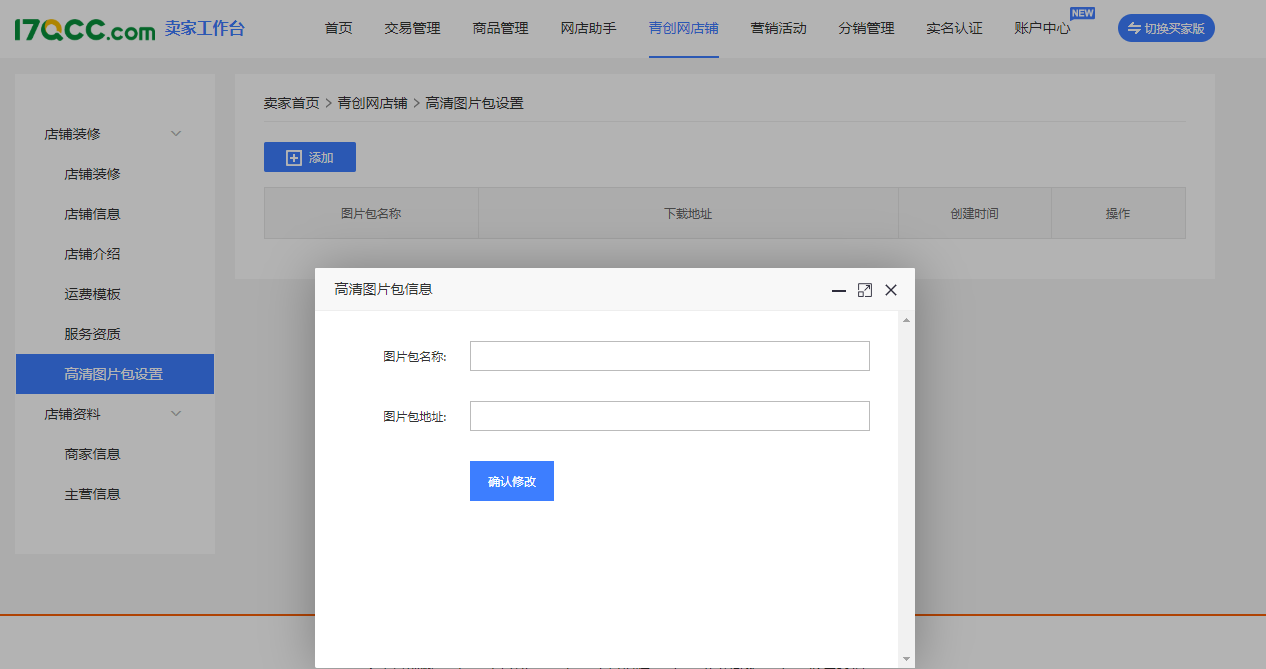
Task: Click the 17QCC.com logo
Action: 85,30
